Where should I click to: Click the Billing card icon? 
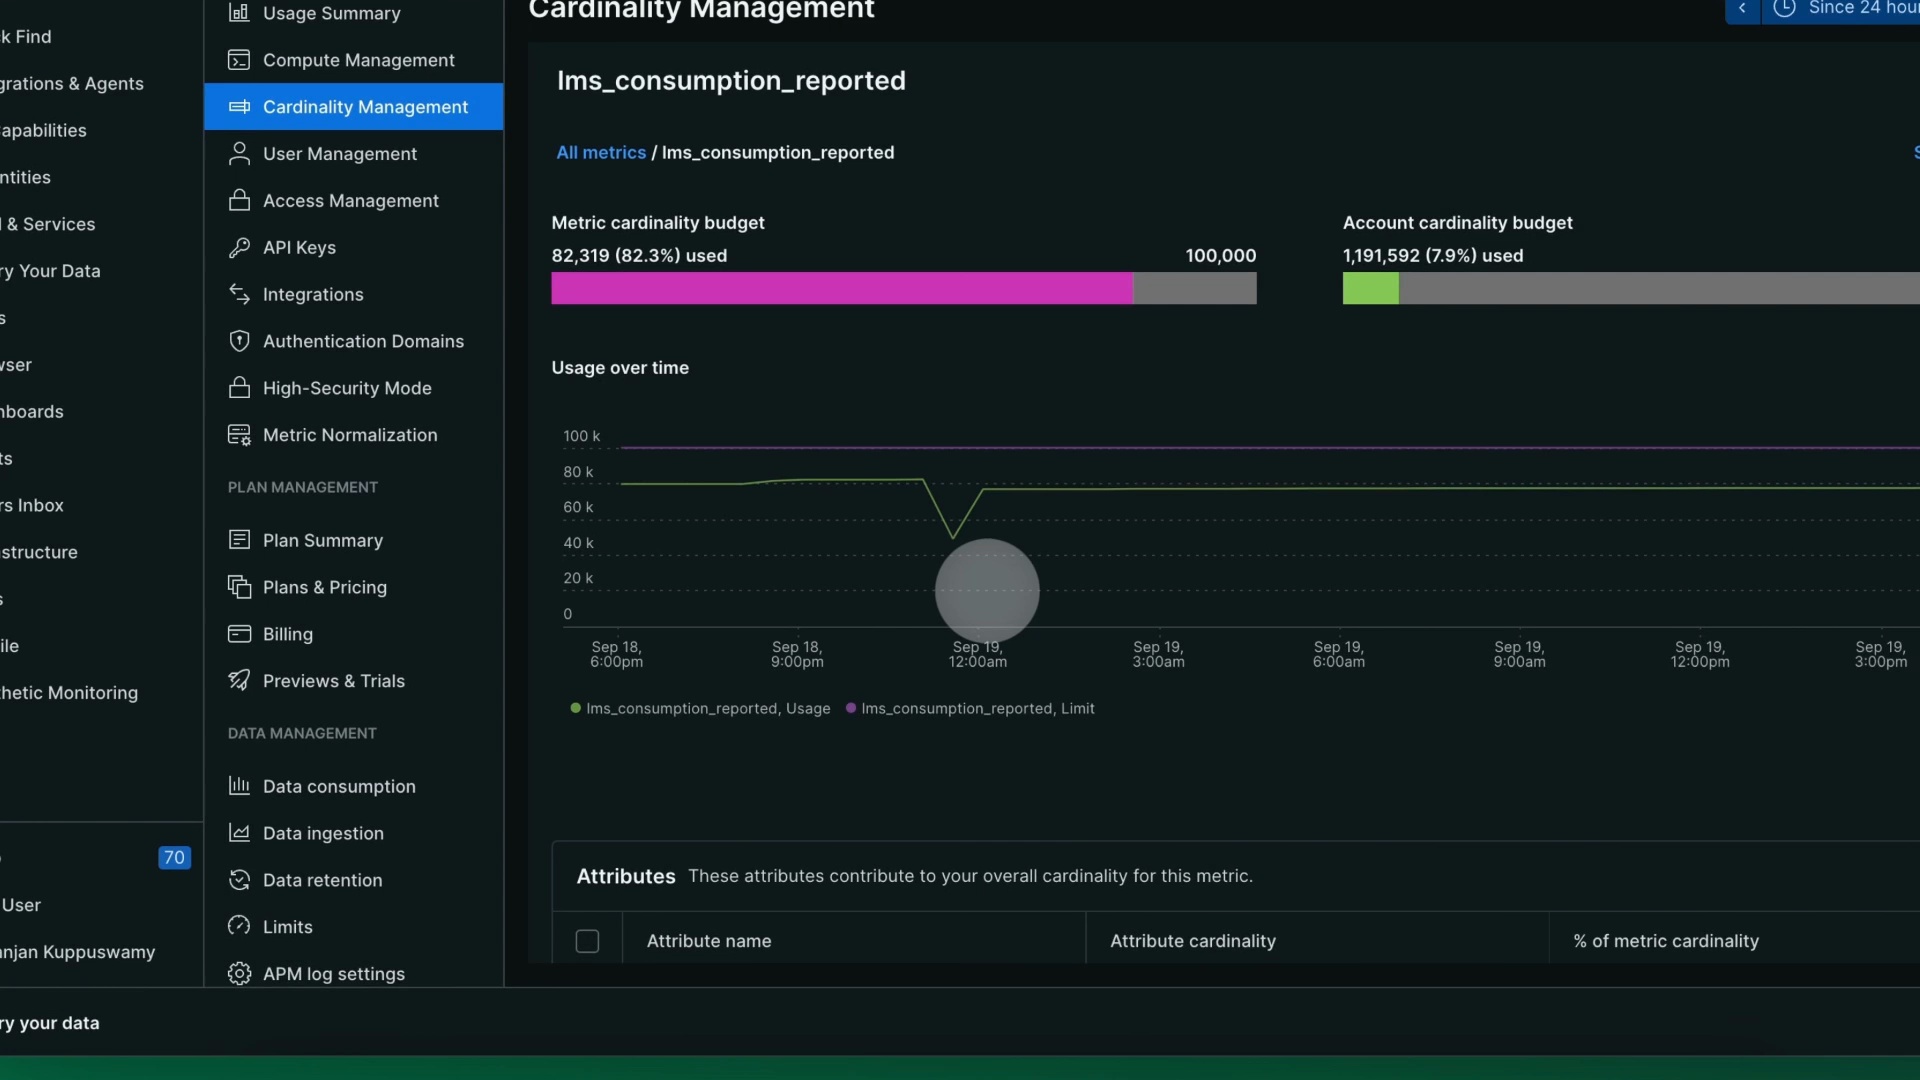pos(239,634)
